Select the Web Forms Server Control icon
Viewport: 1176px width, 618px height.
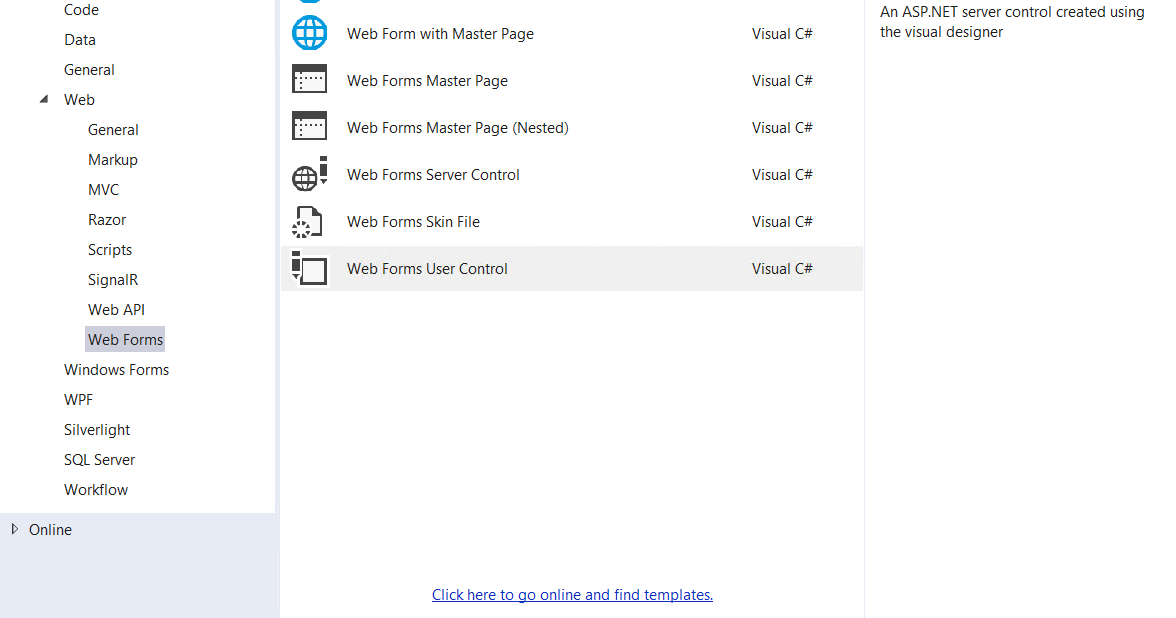tap(309, 174)
